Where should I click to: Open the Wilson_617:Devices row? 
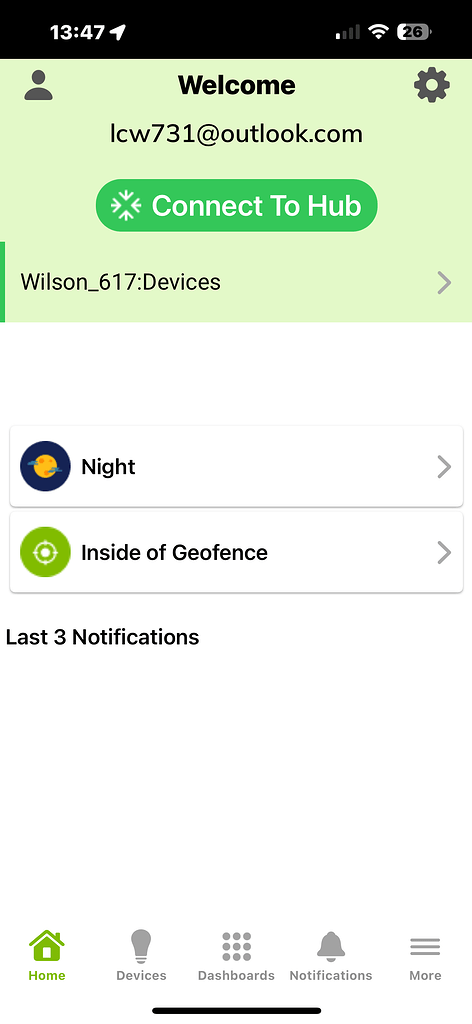coord(236,282)
